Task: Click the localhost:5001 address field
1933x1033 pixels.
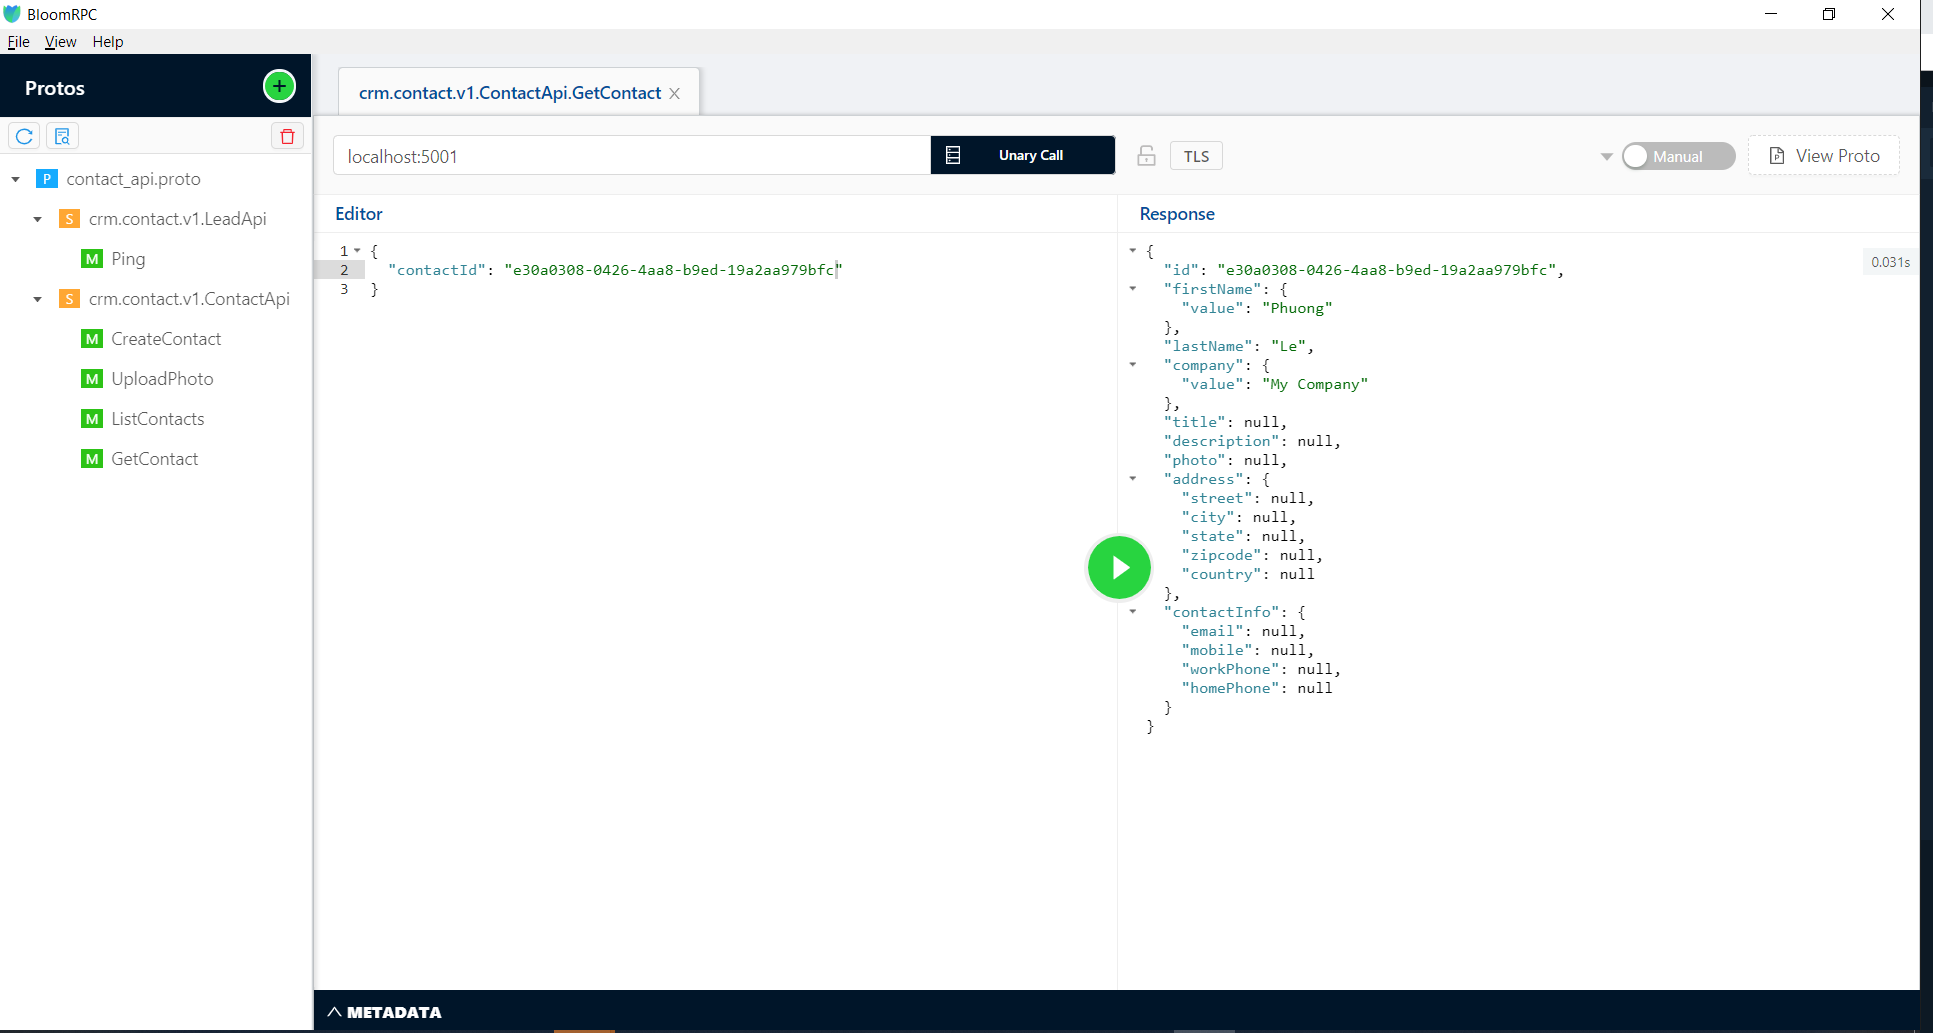Action: click(x=632, y=156)
